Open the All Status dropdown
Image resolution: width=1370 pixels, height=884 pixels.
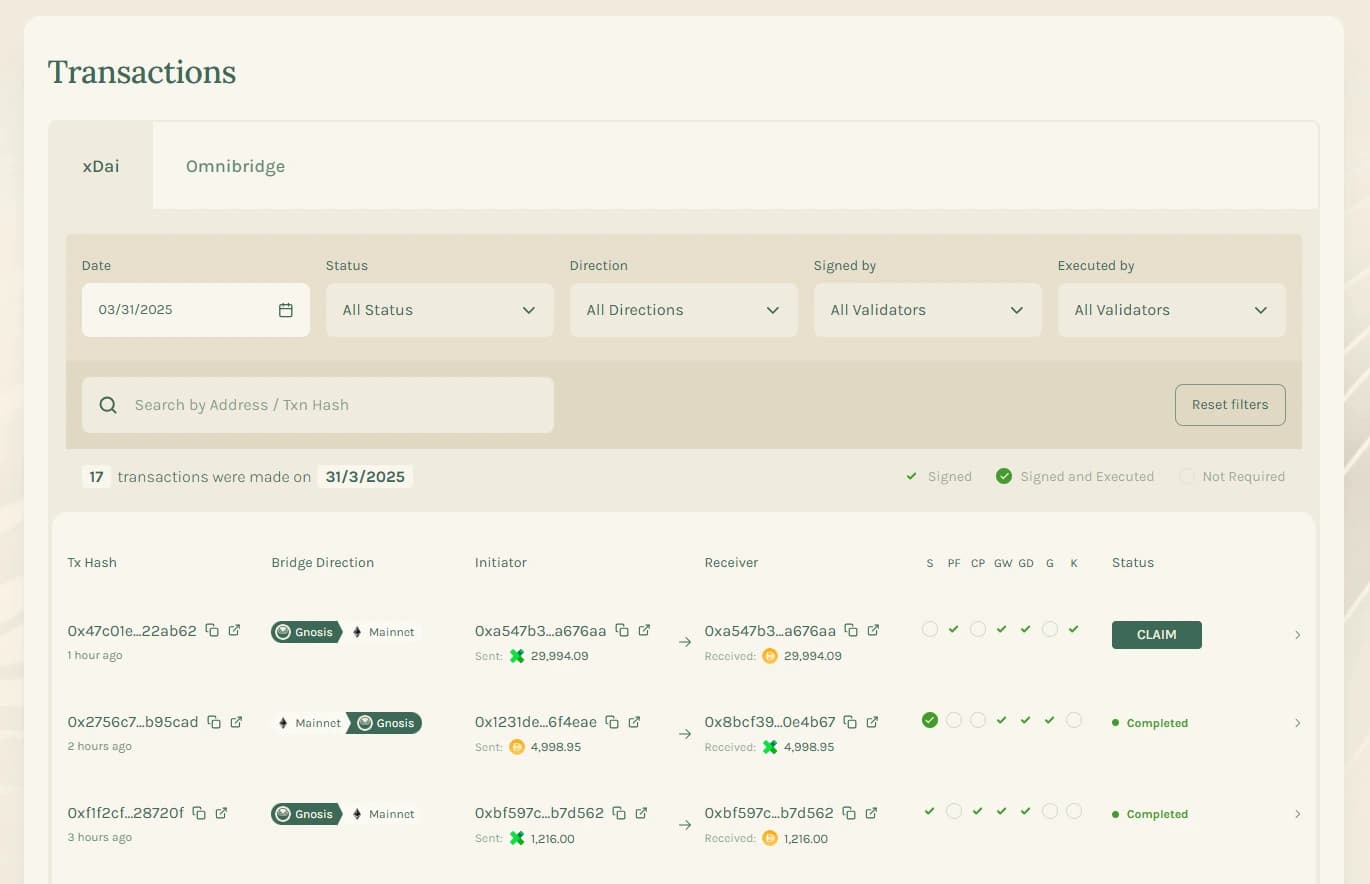coord(439,310)
